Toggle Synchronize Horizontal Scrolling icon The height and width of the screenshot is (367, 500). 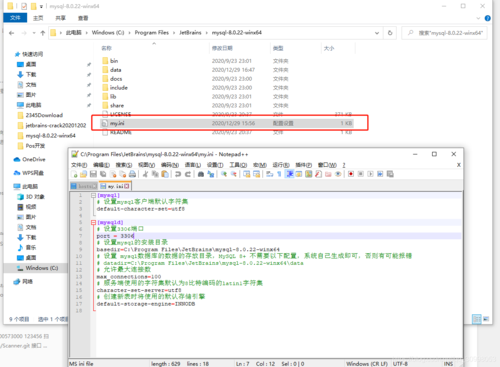click(256, 174)
